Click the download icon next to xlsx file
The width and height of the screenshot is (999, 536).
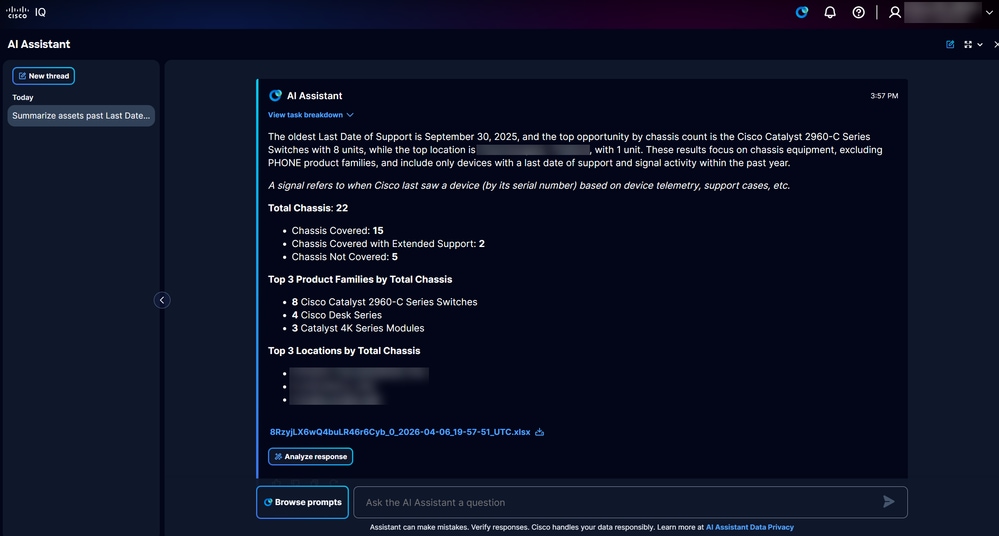coord(539,432)
